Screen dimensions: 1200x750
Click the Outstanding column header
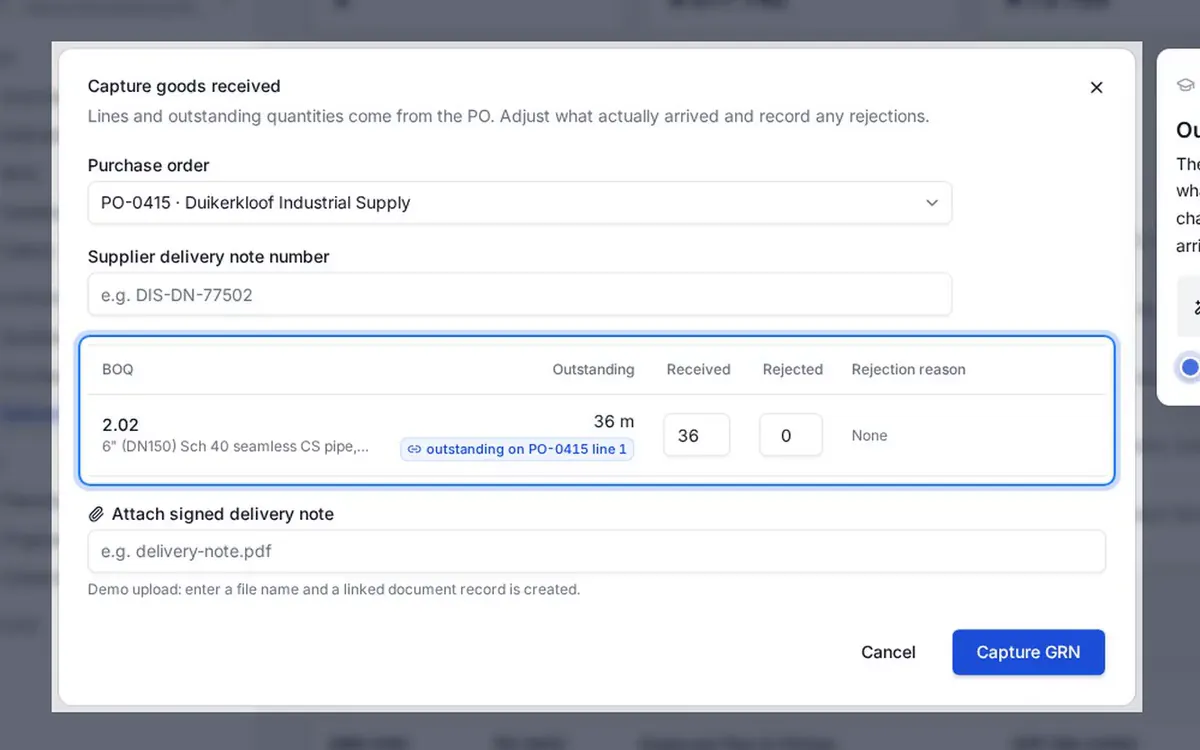(593, 369)
